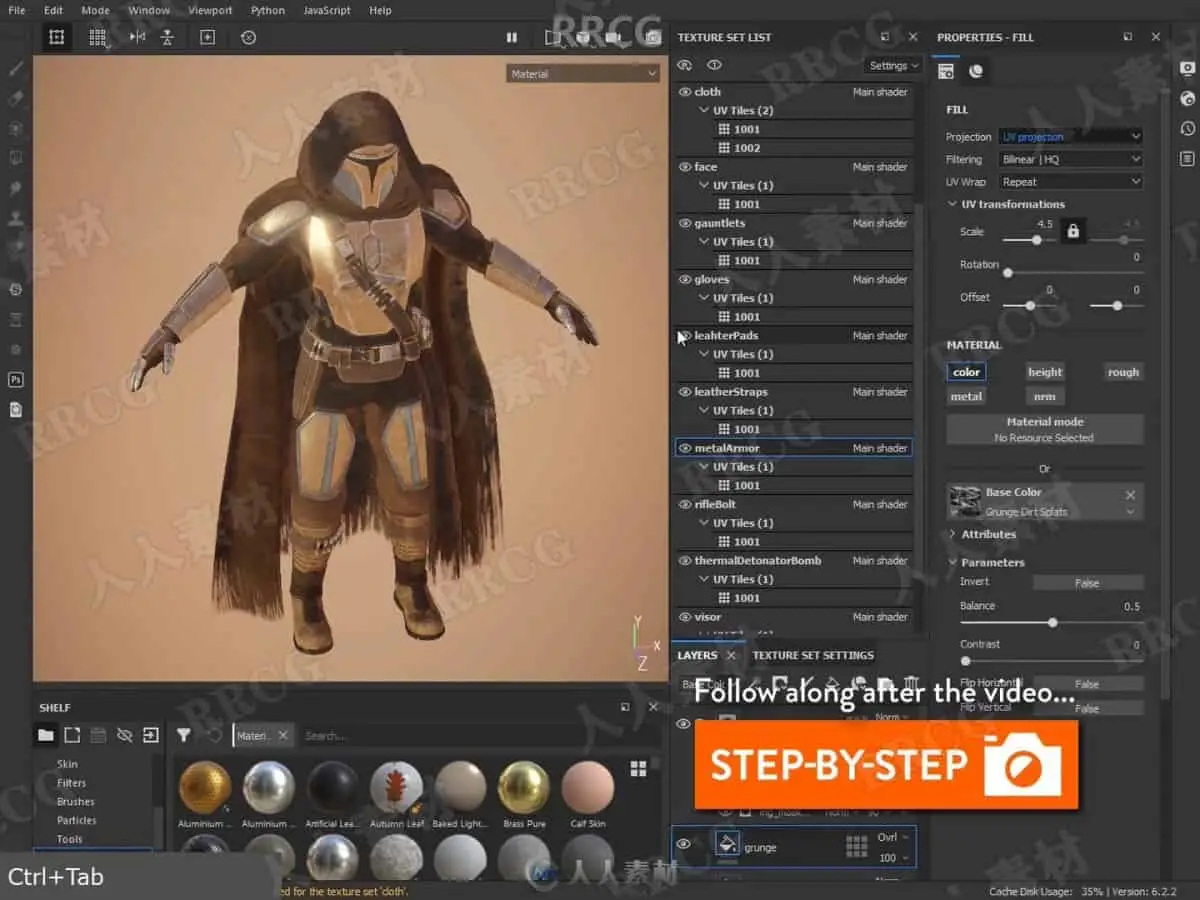Open the shelf folder icon
The image size is (1200, 900).
pos(46,735)
